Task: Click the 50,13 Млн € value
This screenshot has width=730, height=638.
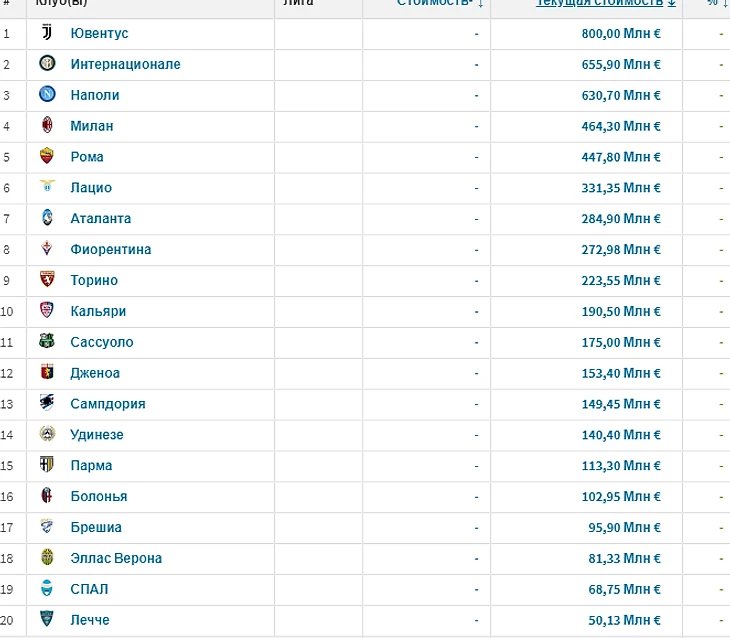Action: coord(624,620)
